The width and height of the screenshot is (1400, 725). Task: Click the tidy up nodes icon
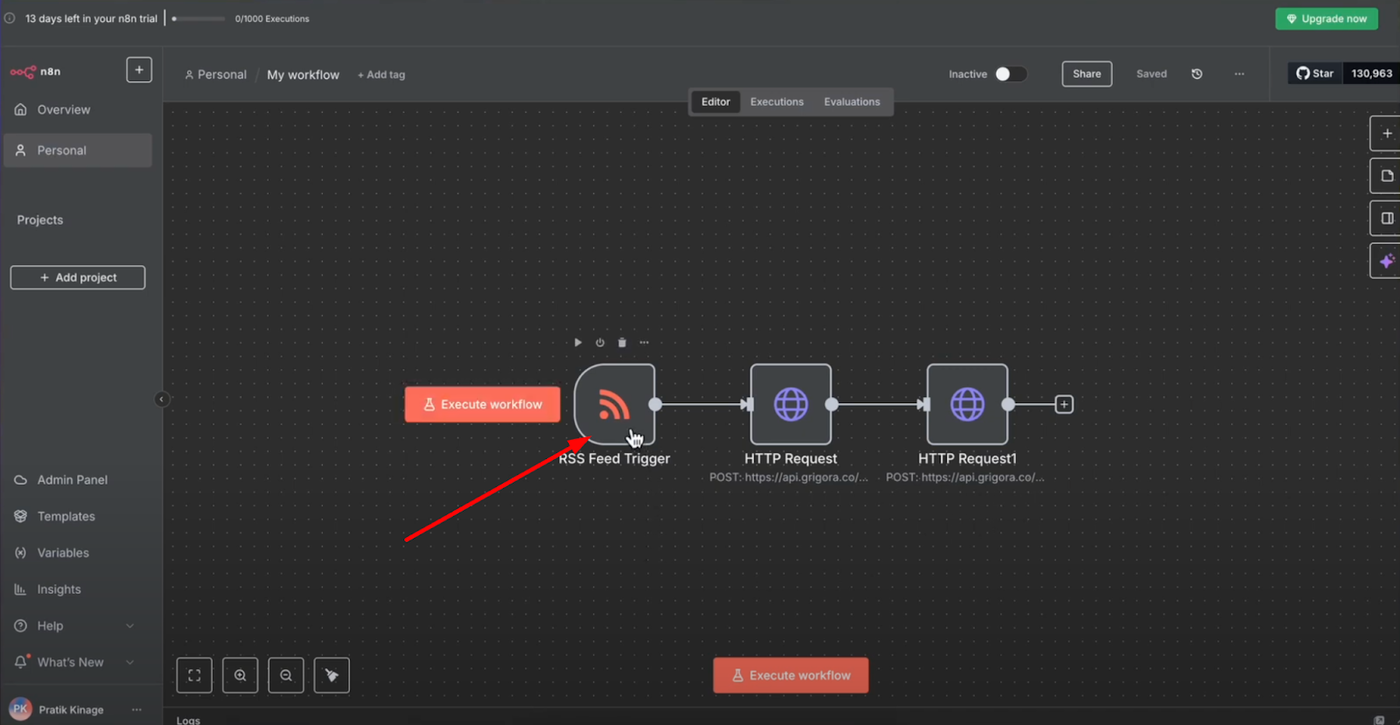pos(332,675)
